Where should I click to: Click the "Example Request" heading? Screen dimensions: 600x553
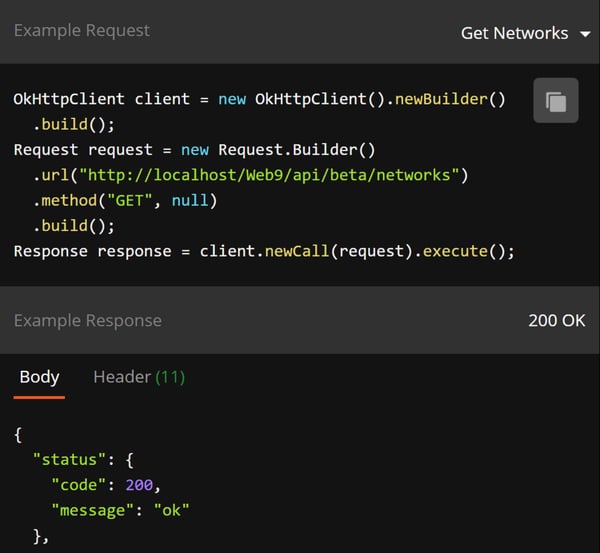[82, 31]
